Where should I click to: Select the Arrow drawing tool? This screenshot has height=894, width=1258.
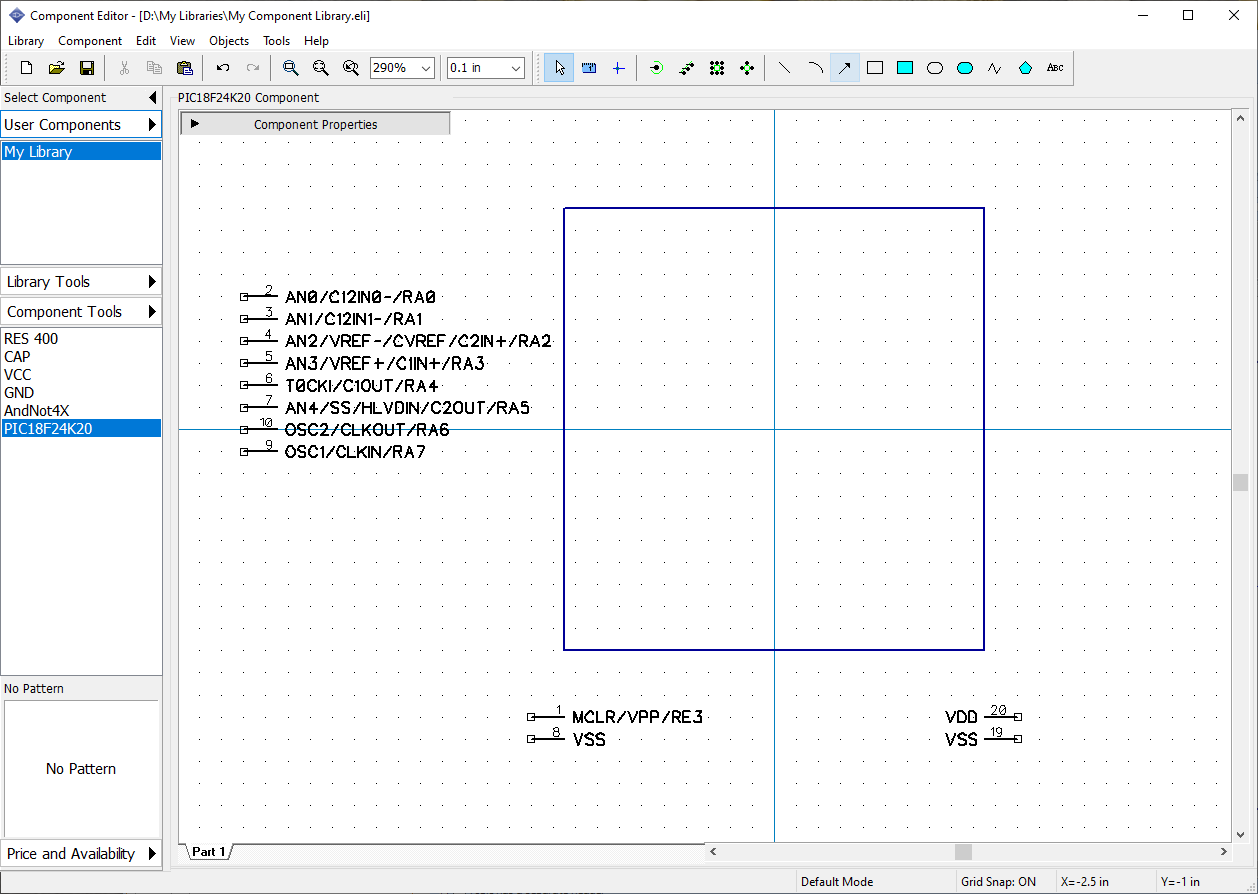(845, 68)
